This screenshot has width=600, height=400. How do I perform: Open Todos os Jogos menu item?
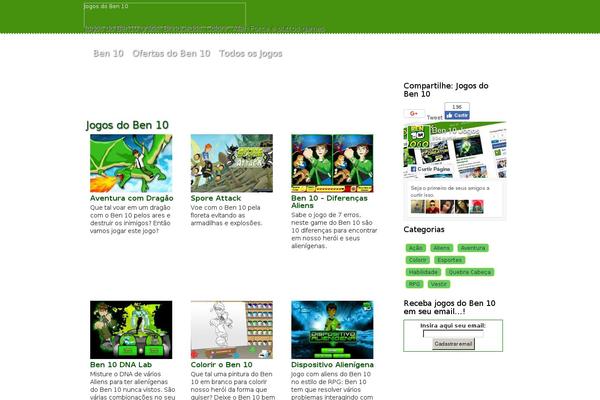point(251,54)
